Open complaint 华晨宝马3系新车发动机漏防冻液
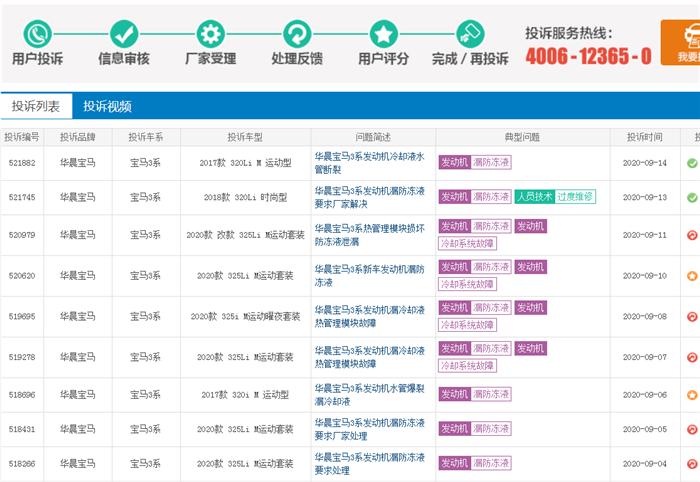Screen dimensions: 700x482 click(370, 276)
